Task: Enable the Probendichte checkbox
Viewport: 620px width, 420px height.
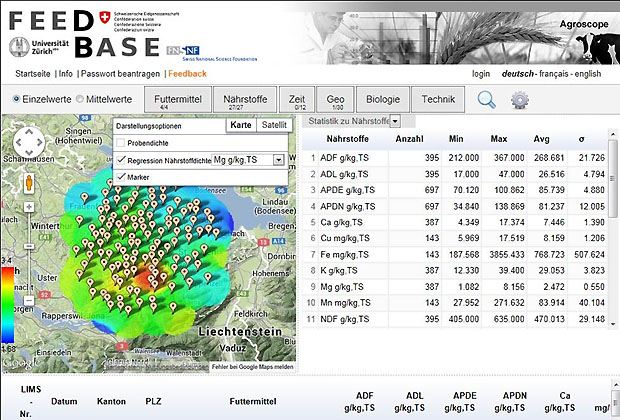Action: coord(122,144)
